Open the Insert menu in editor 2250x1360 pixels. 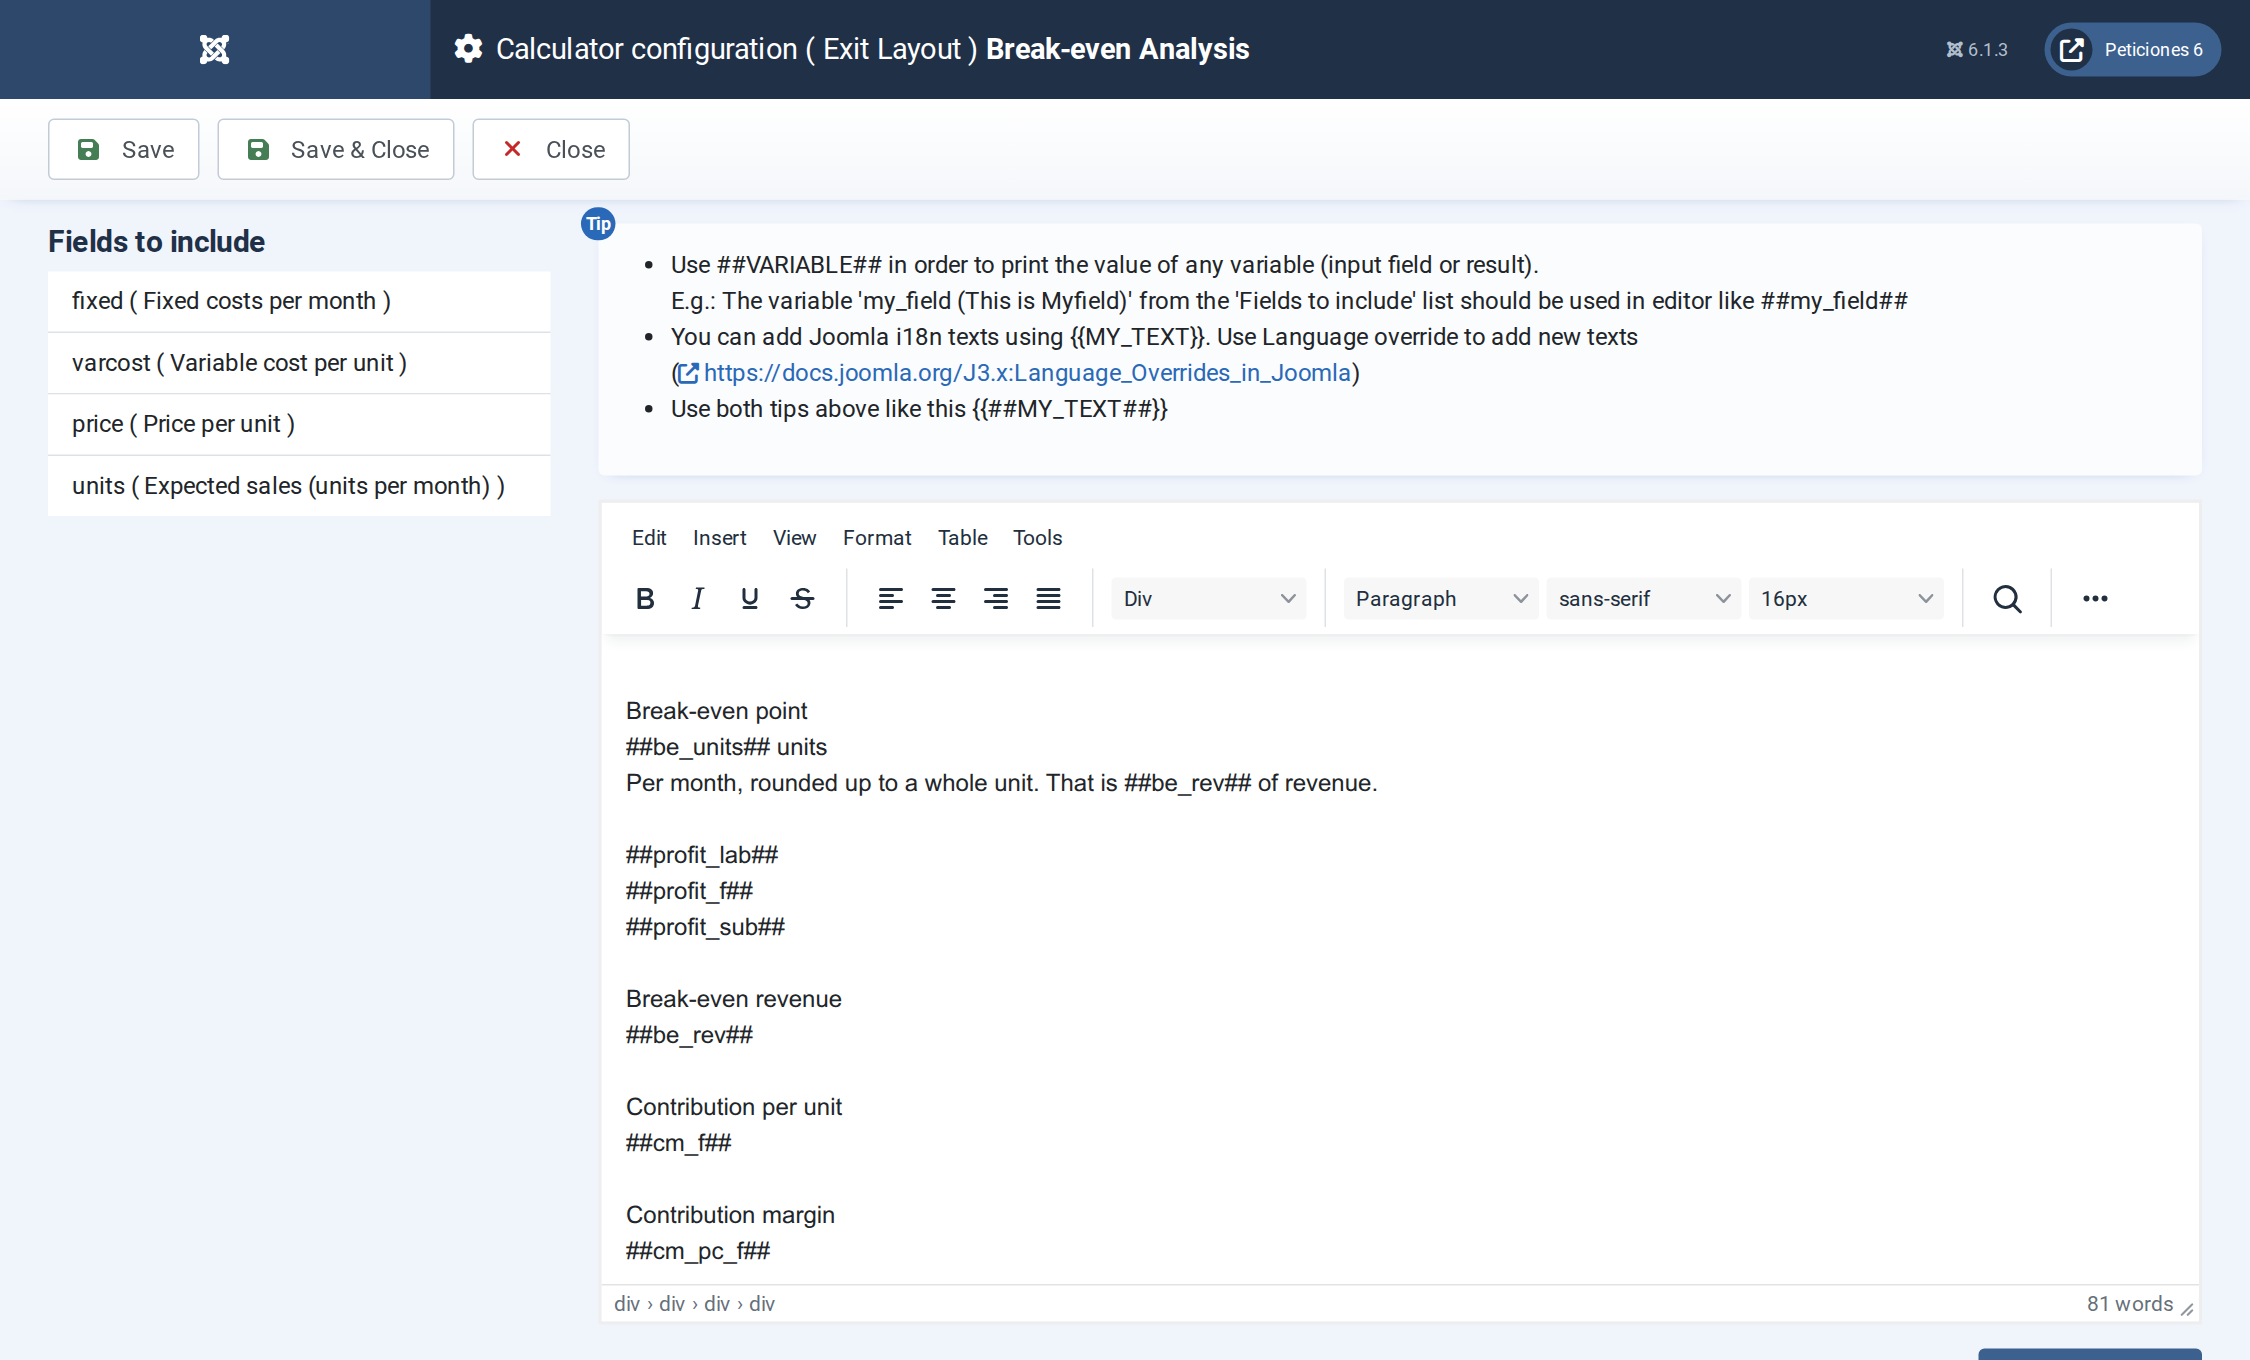pyautogui.click(x=719, y=538)
